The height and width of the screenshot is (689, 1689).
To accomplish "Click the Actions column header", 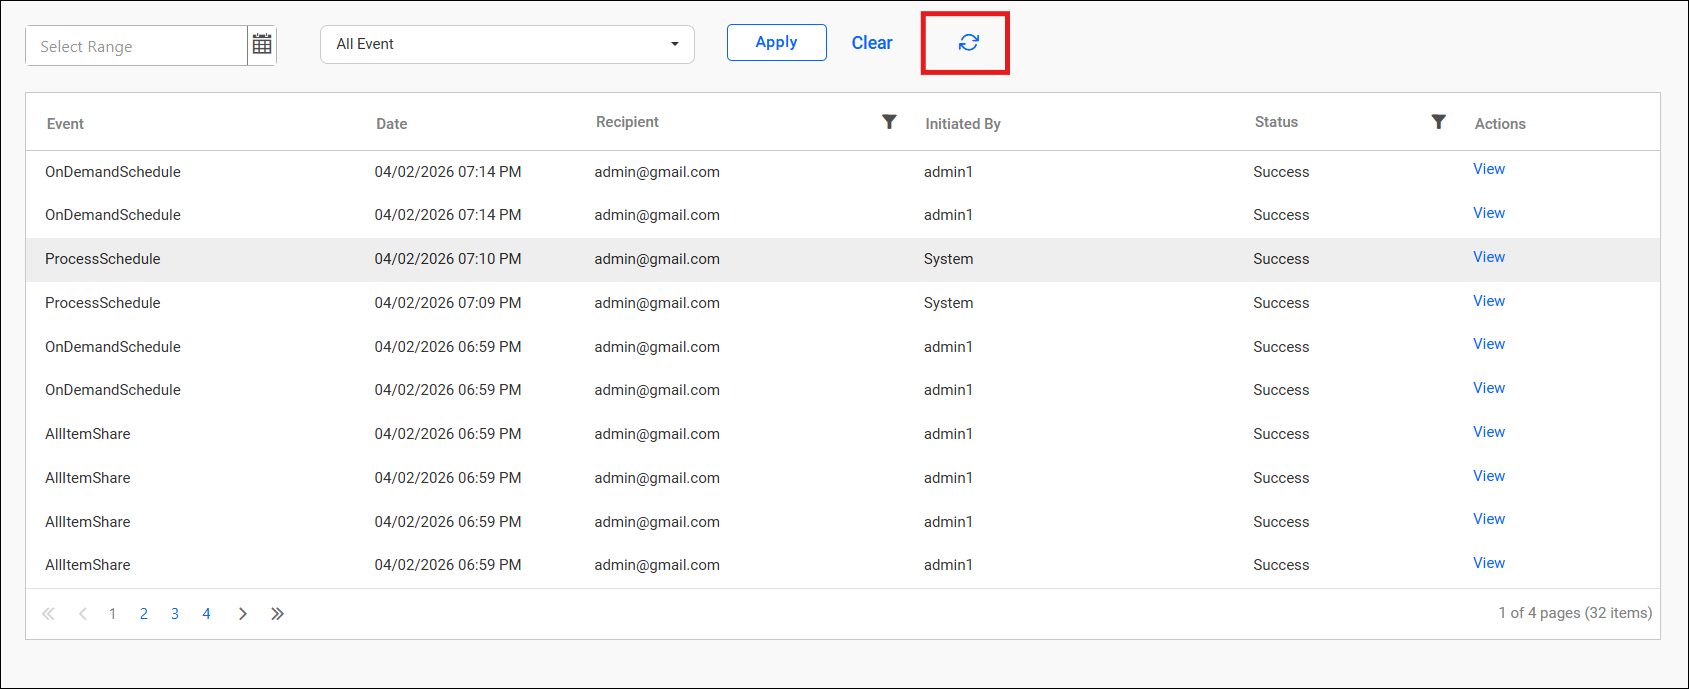I will [1499, 124].
